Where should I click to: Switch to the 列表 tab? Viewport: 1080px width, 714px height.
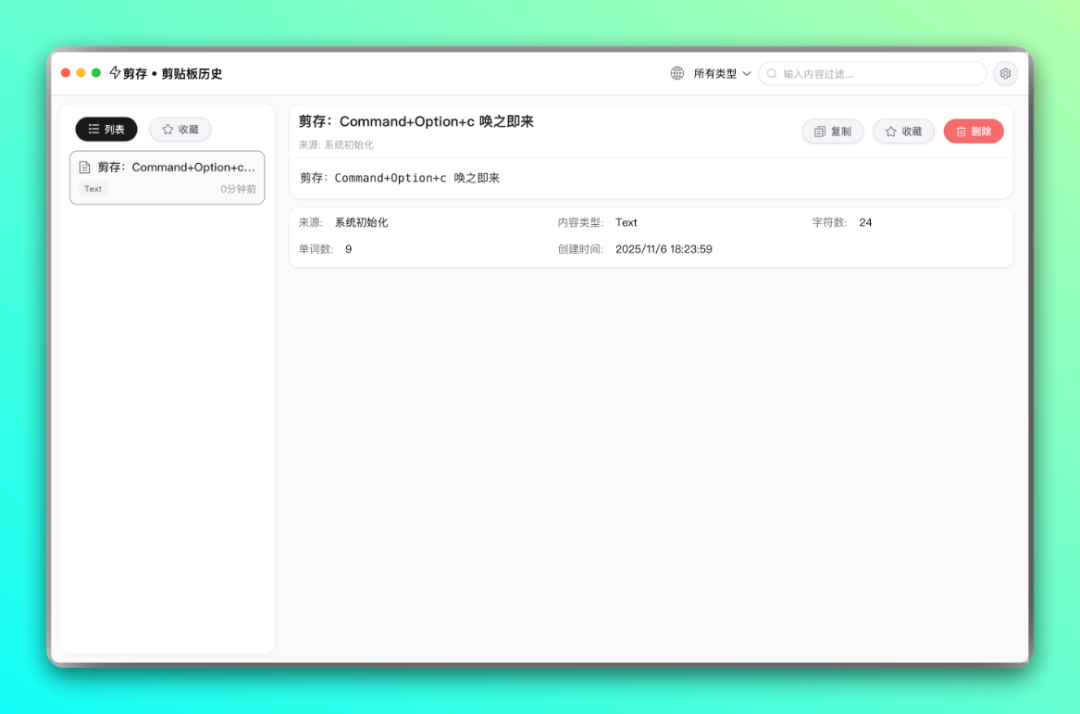tap(106, 129)
